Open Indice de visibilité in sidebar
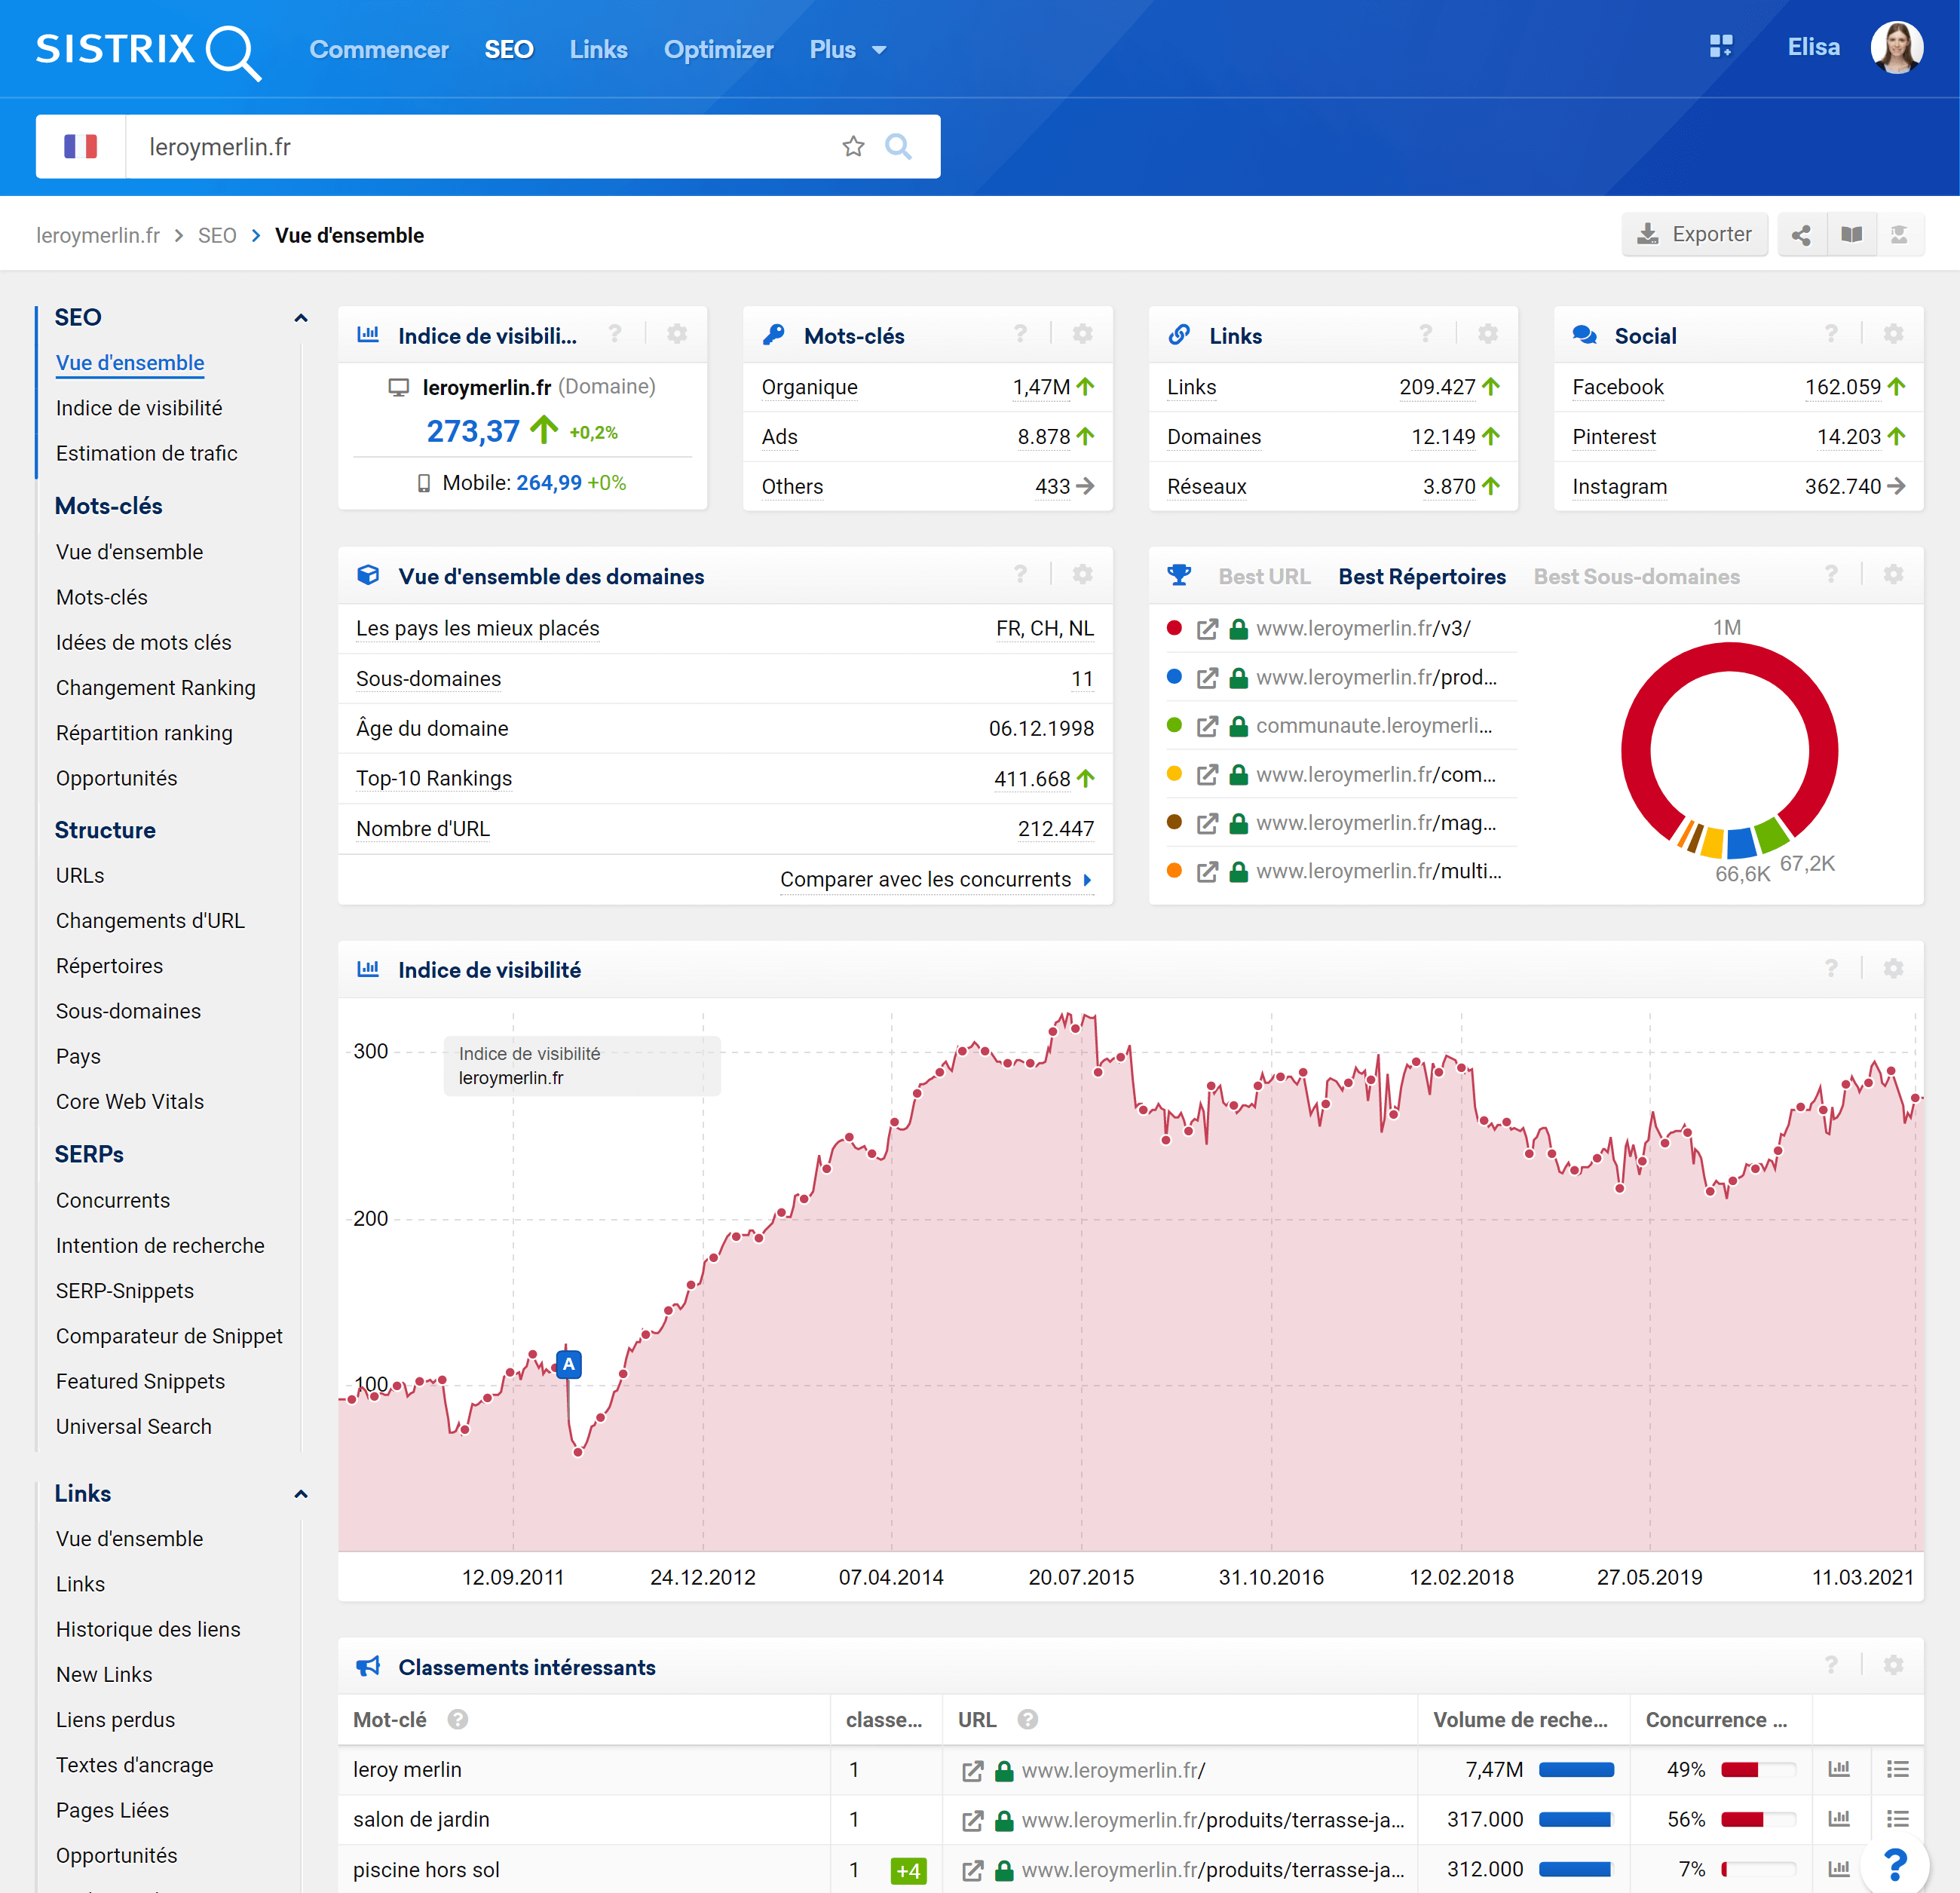 [139, 408]
